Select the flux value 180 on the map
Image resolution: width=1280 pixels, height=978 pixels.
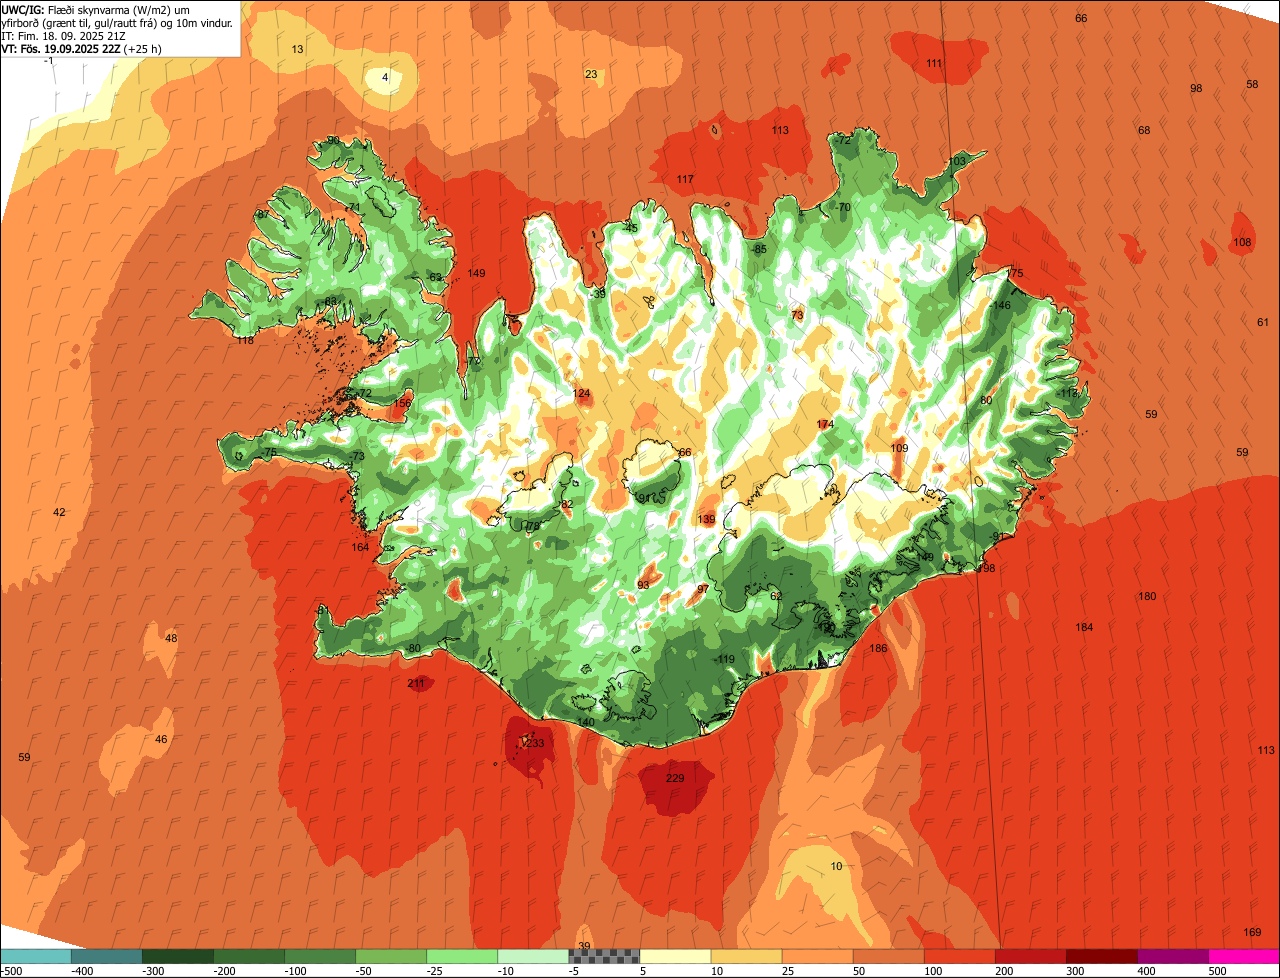pyautogui.click(x=1147, y=596)
